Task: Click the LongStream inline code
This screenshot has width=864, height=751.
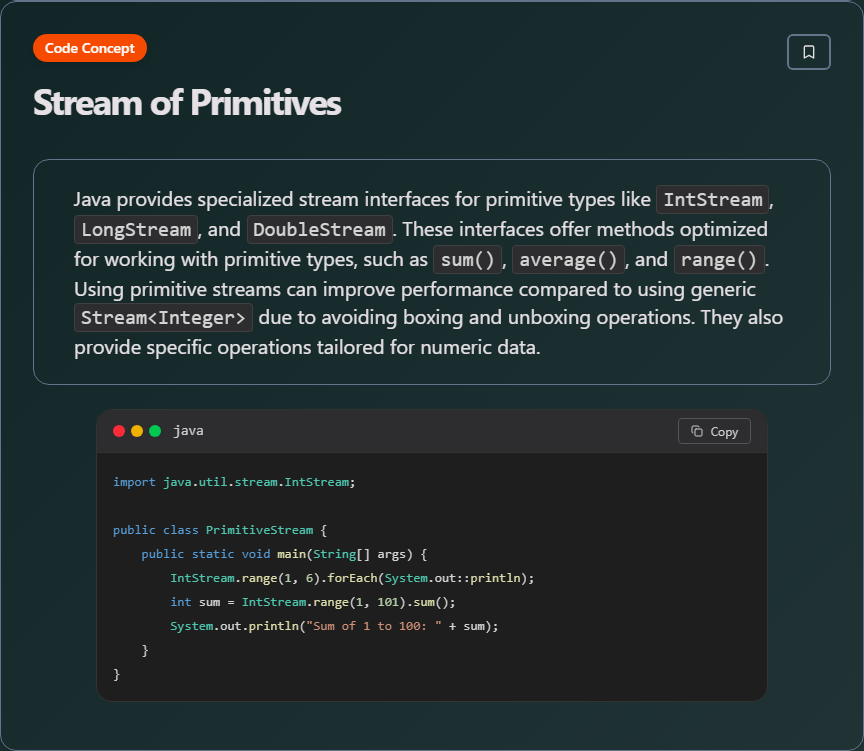Action: coord(136,229)
